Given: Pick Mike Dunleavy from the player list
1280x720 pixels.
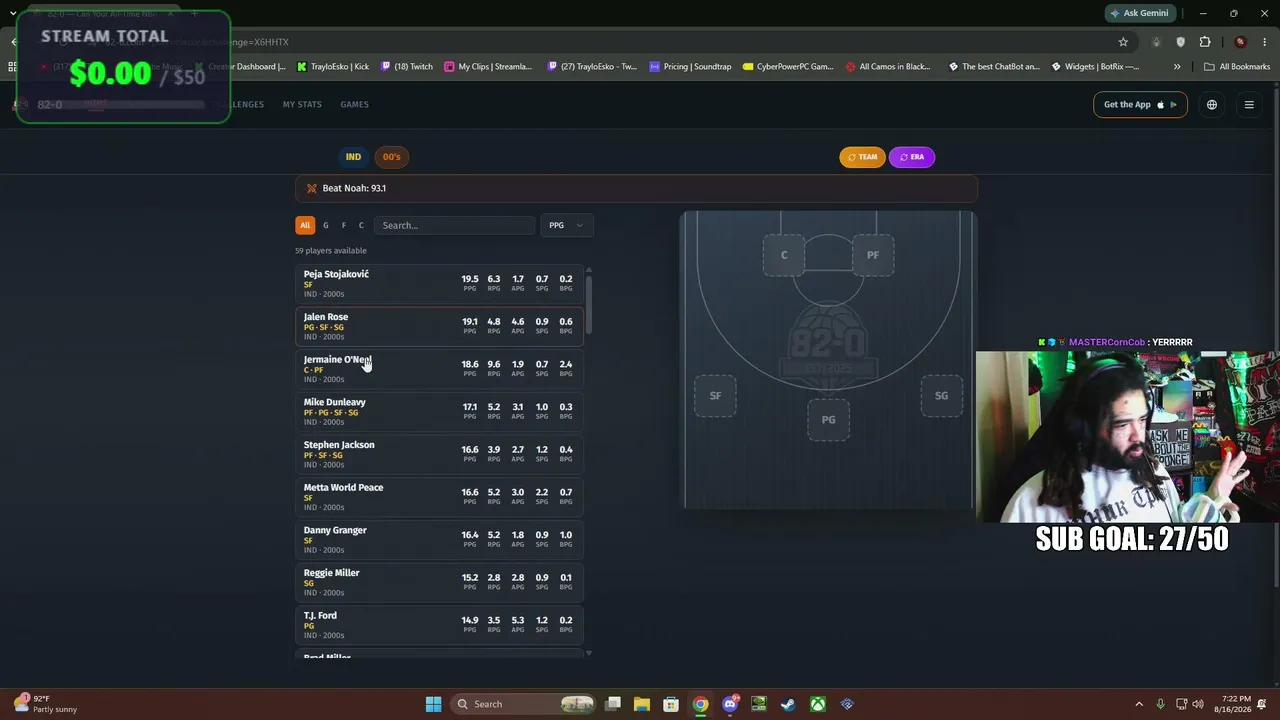Looking at the screenshot, I should [440, 412].
